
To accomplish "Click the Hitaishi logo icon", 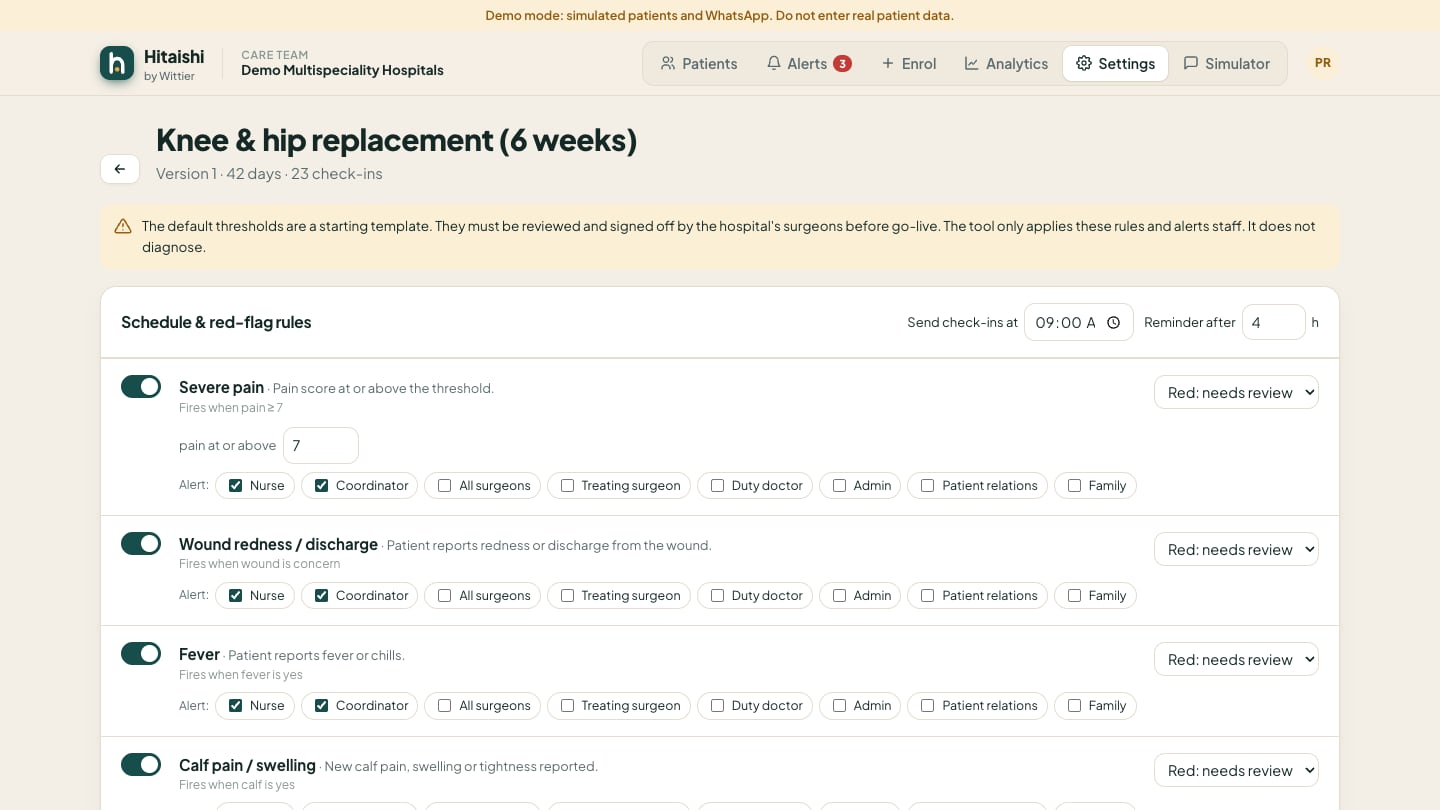I will click(x=117, y=63).
